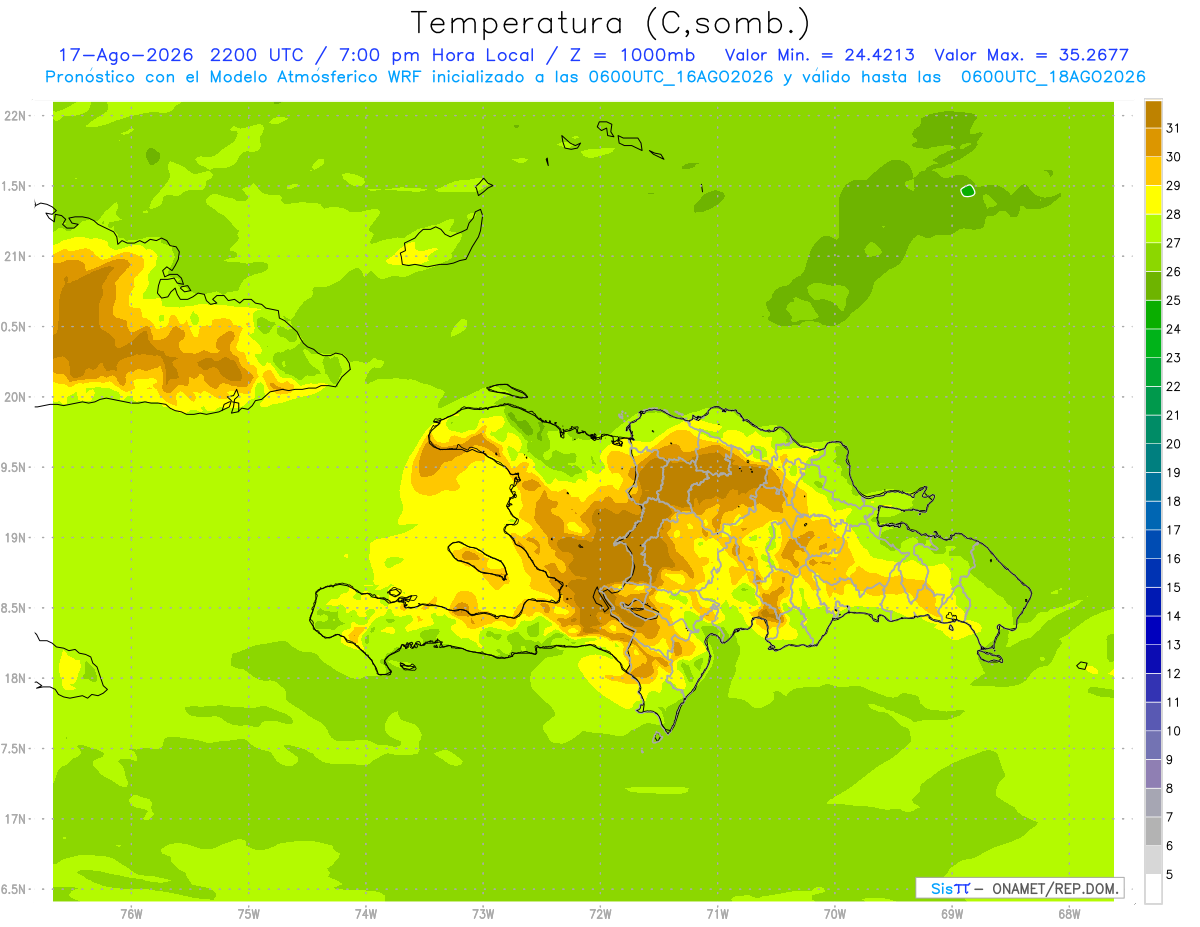Image resolution: width=1200 pixels, height=927 pixels.
Task: Click the '22N' latitude label
Action: pos(15,116)
